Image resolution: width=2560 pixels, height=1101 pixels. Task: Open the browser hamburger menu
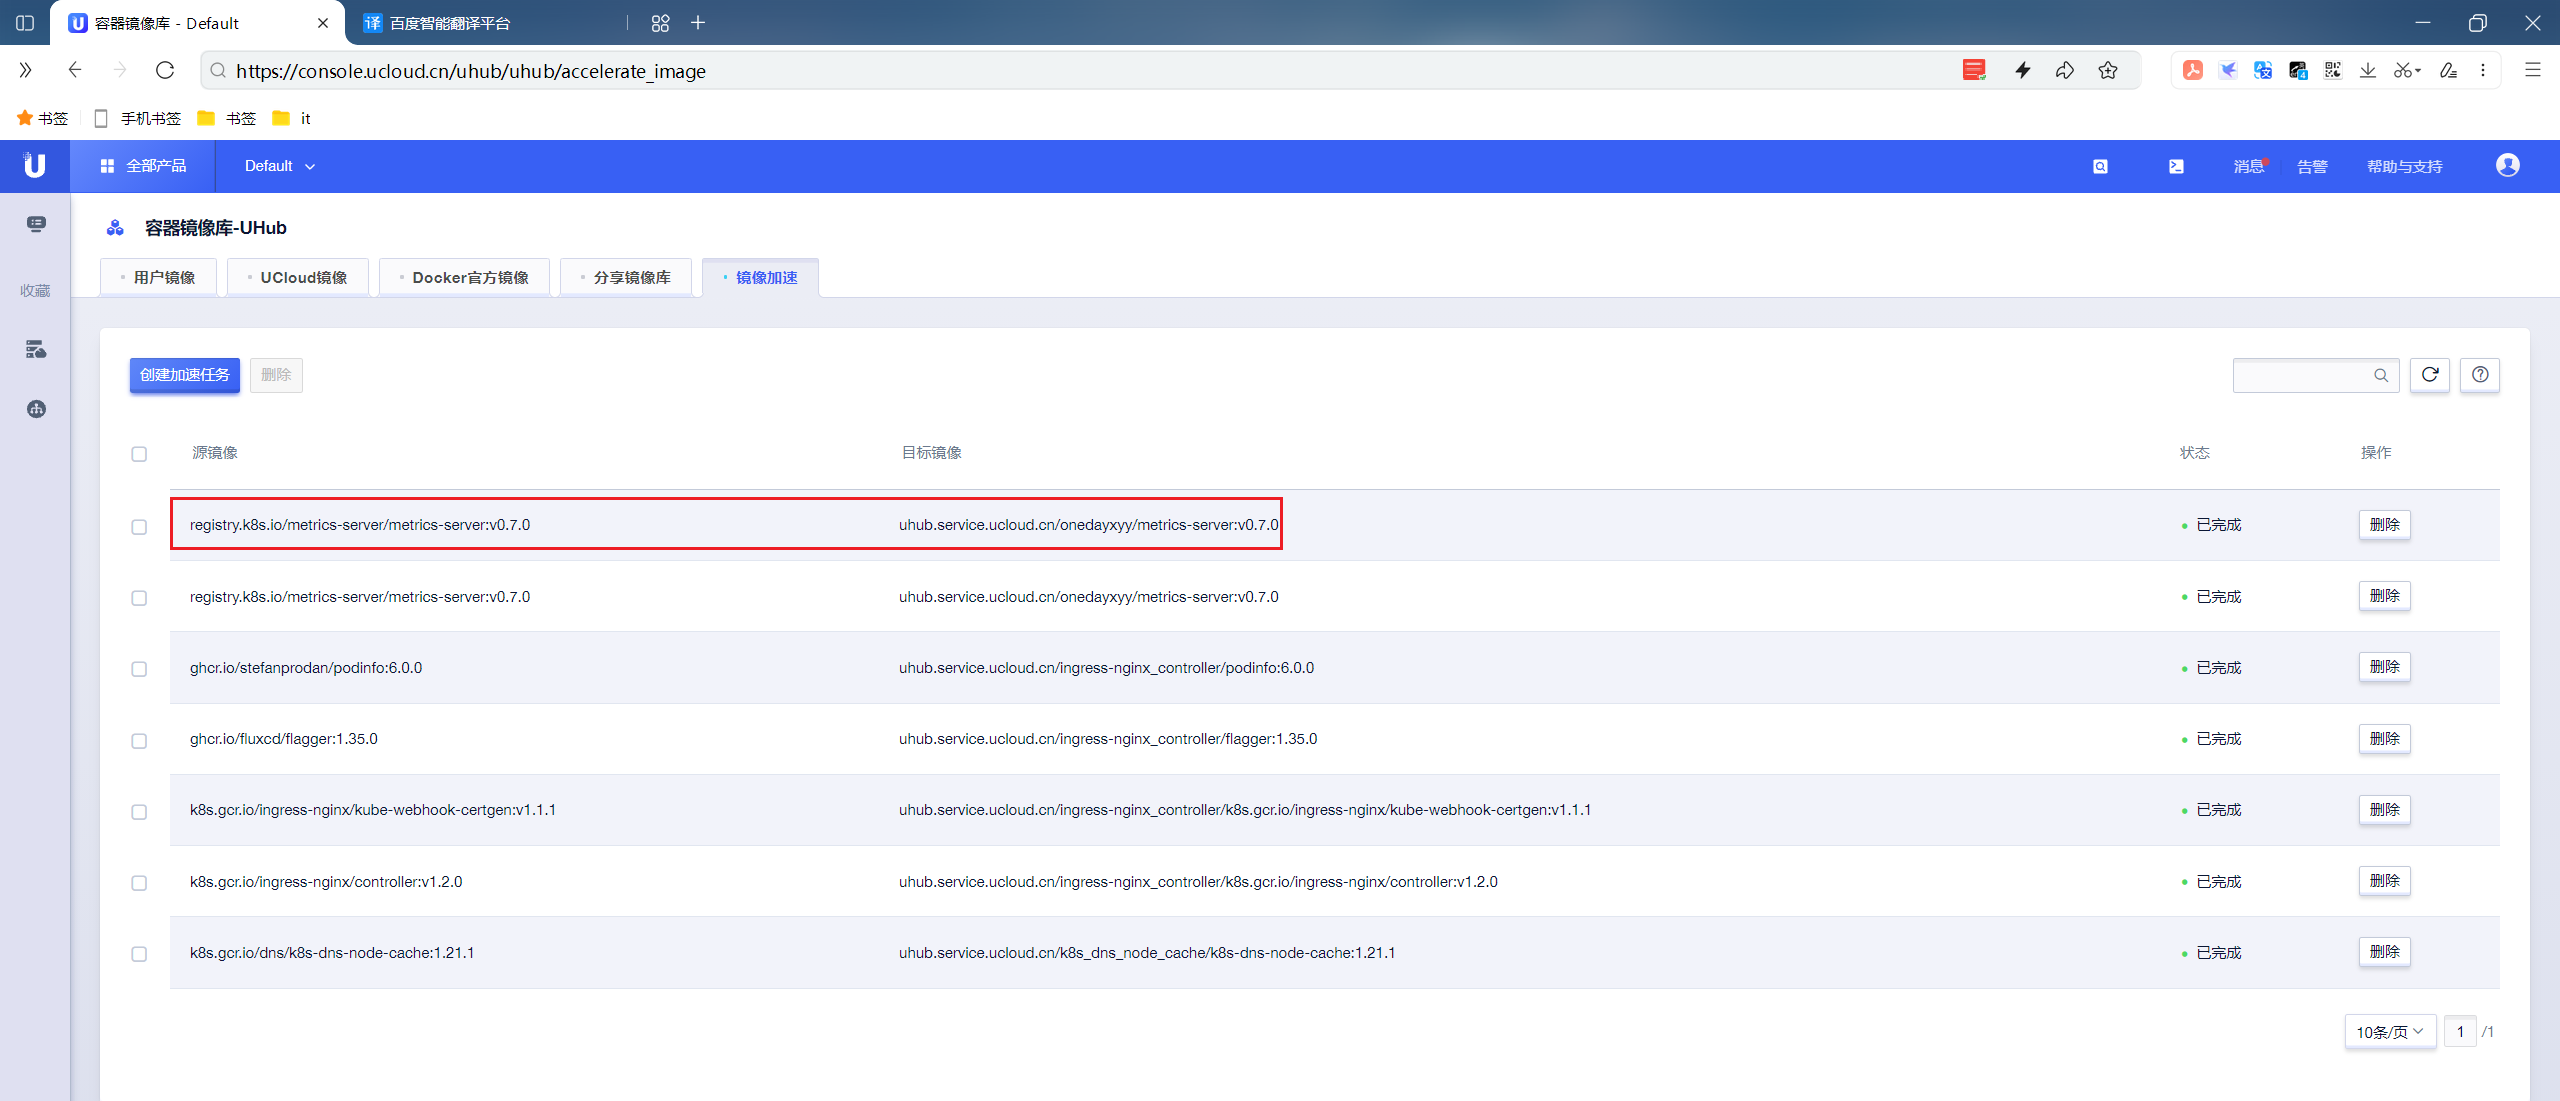click(x=2532, y=70)
